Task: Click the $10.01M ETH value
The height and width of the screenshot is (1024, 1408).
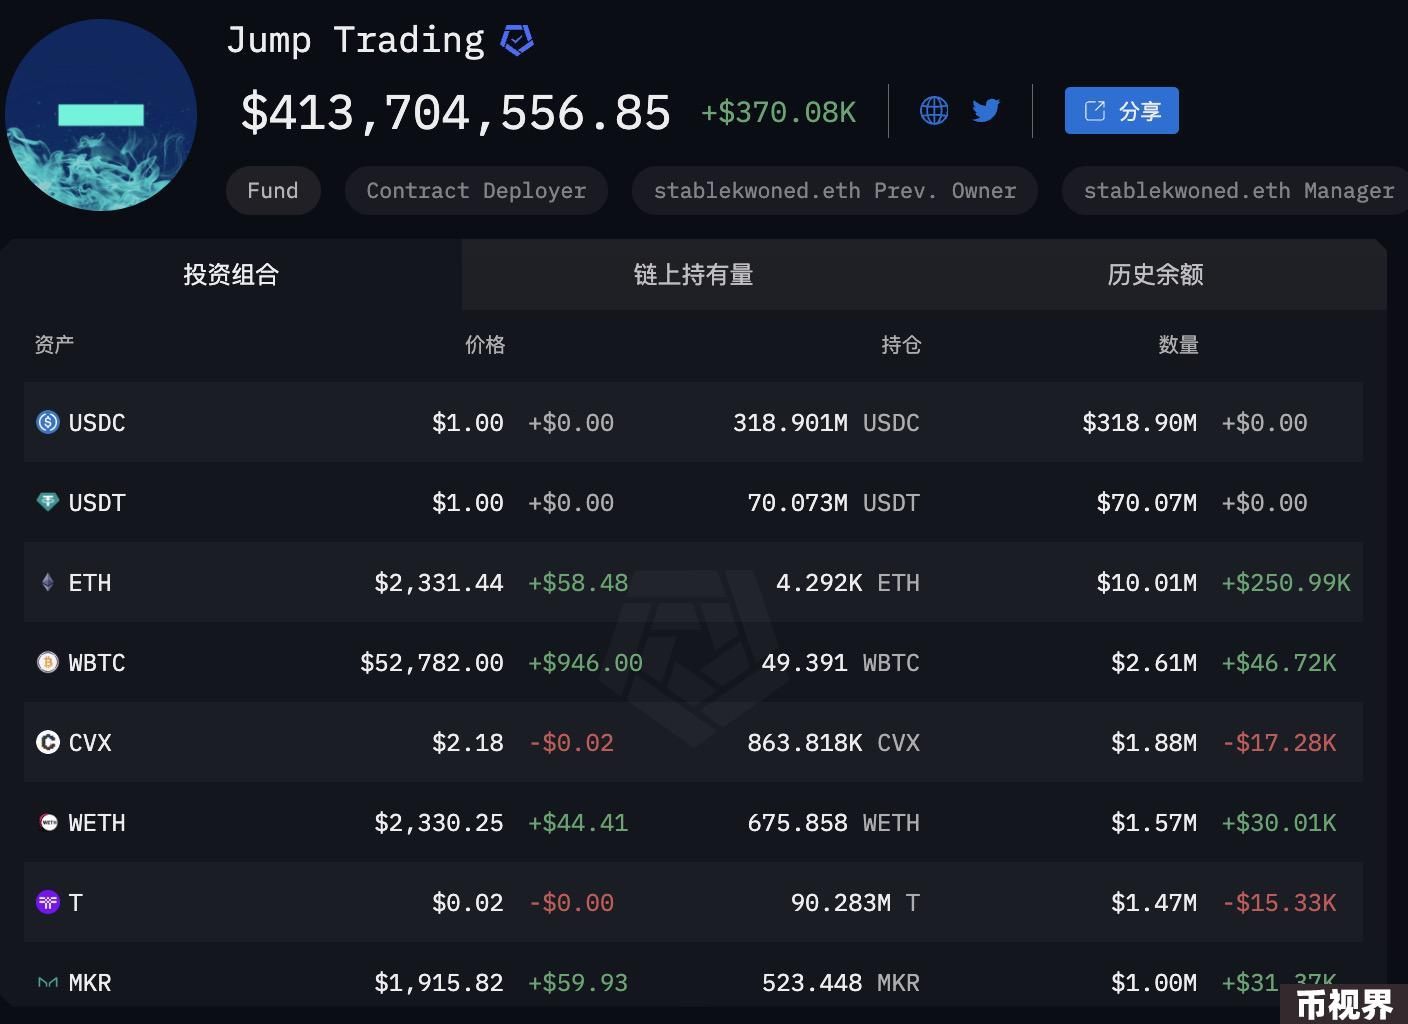Action: pyautogui.click(x=1147, y=583)
